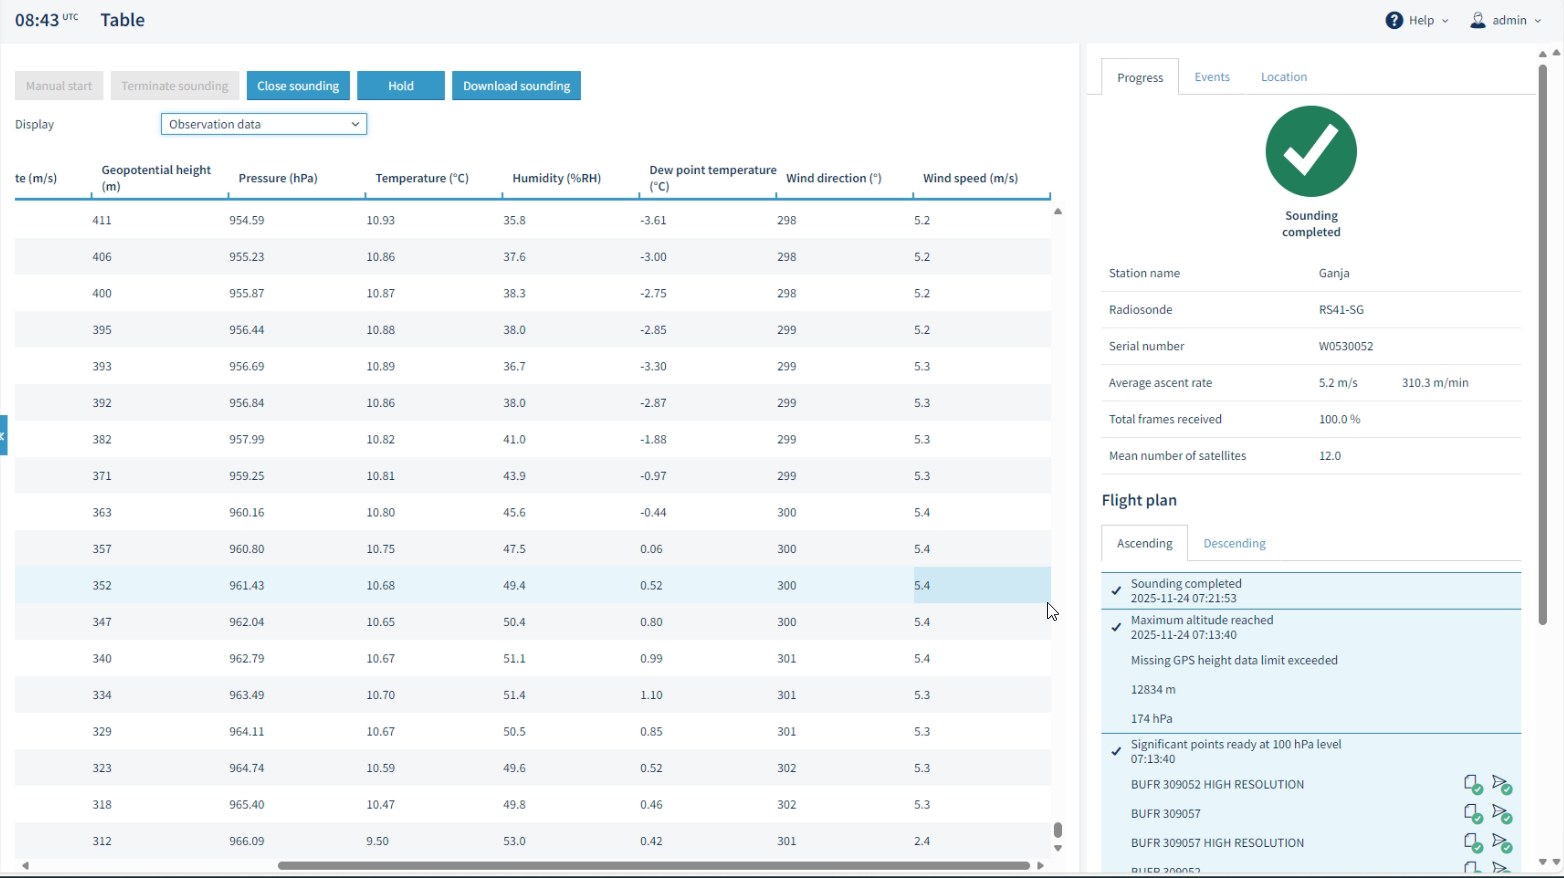Expand the admin account menu chevron
Image resolution: width=1564 pixels, height=878 pixels.
(1537, 21)
